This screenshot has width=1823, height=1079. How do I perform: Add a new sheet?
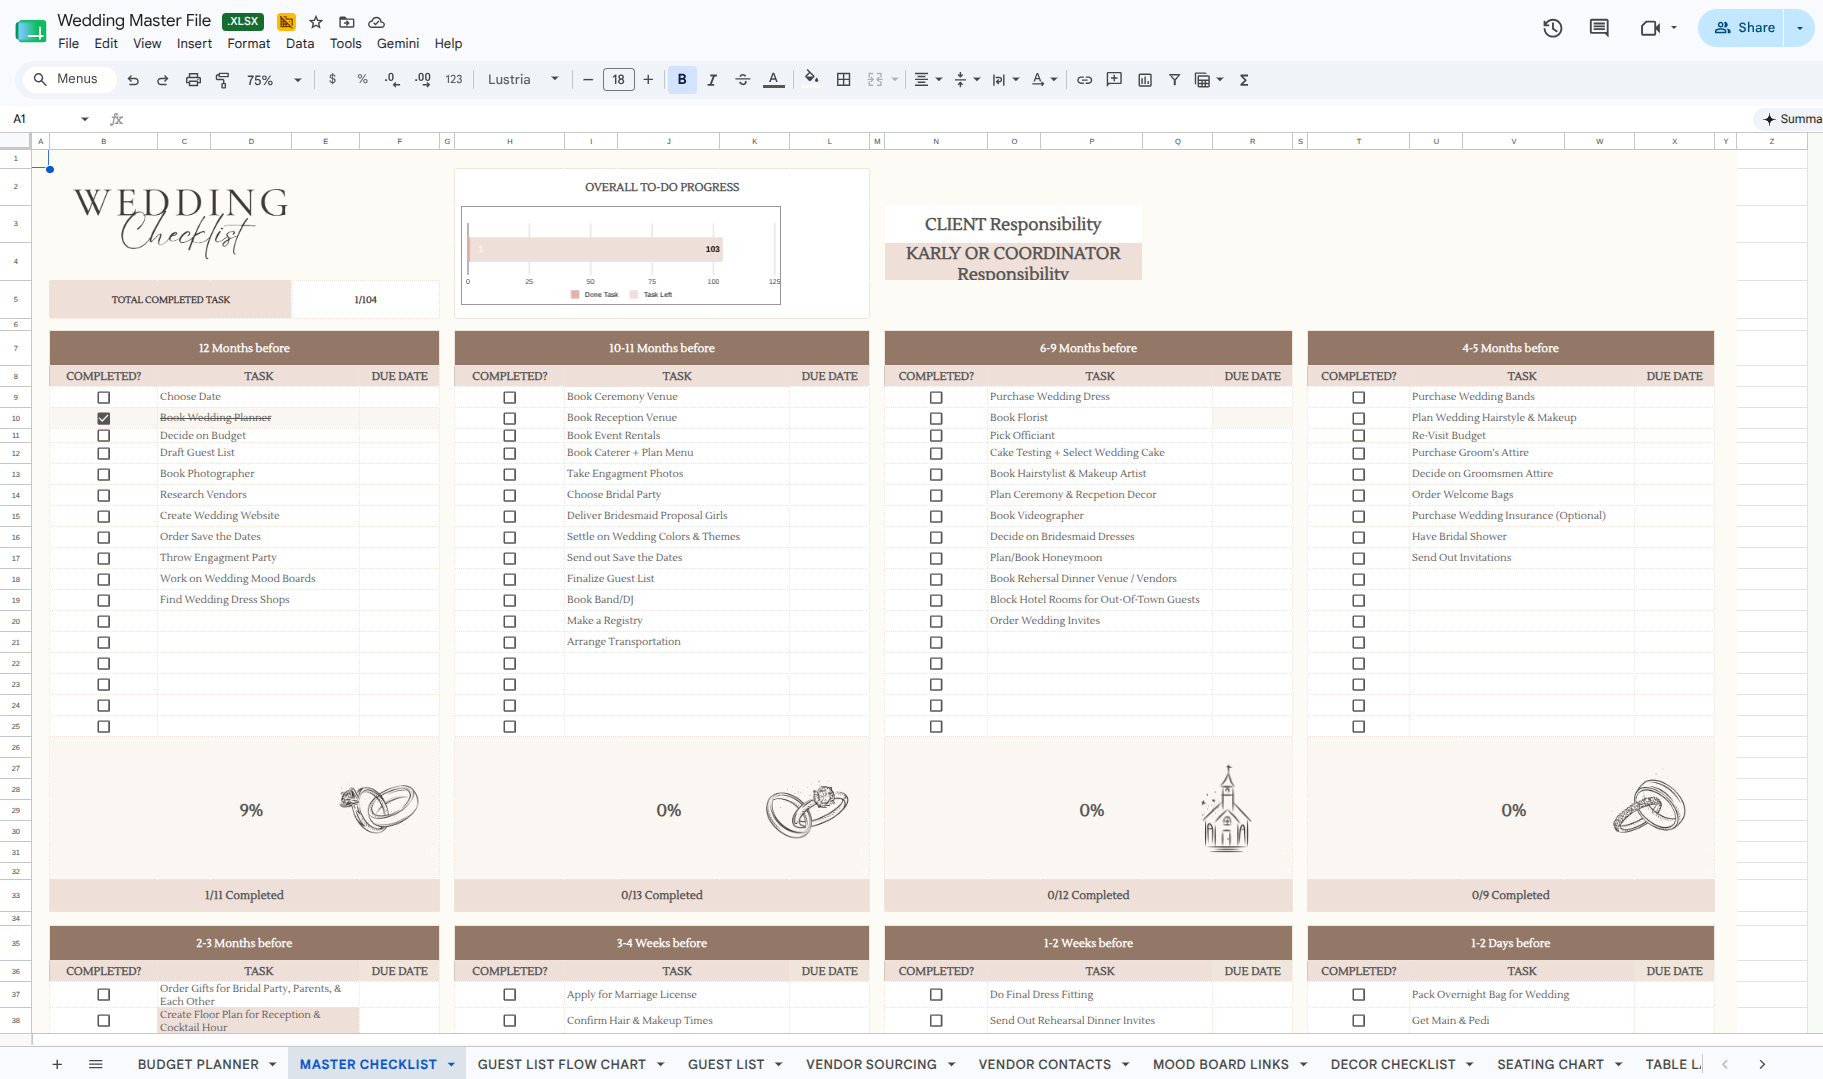[x=57, y=1064]
